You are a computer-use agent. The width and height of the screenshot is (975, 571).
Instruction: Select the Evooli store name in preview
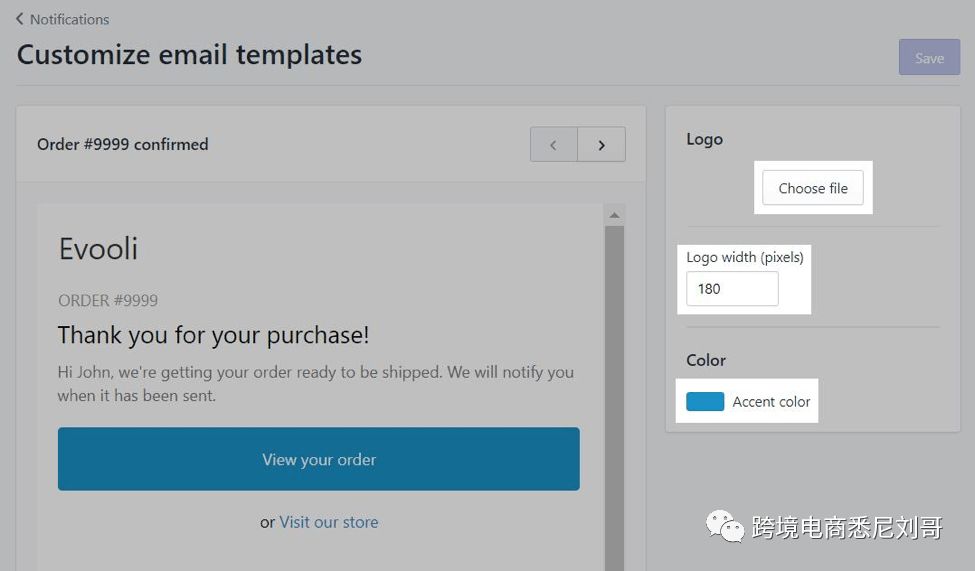pyautogui.click(x=98, y=248)
